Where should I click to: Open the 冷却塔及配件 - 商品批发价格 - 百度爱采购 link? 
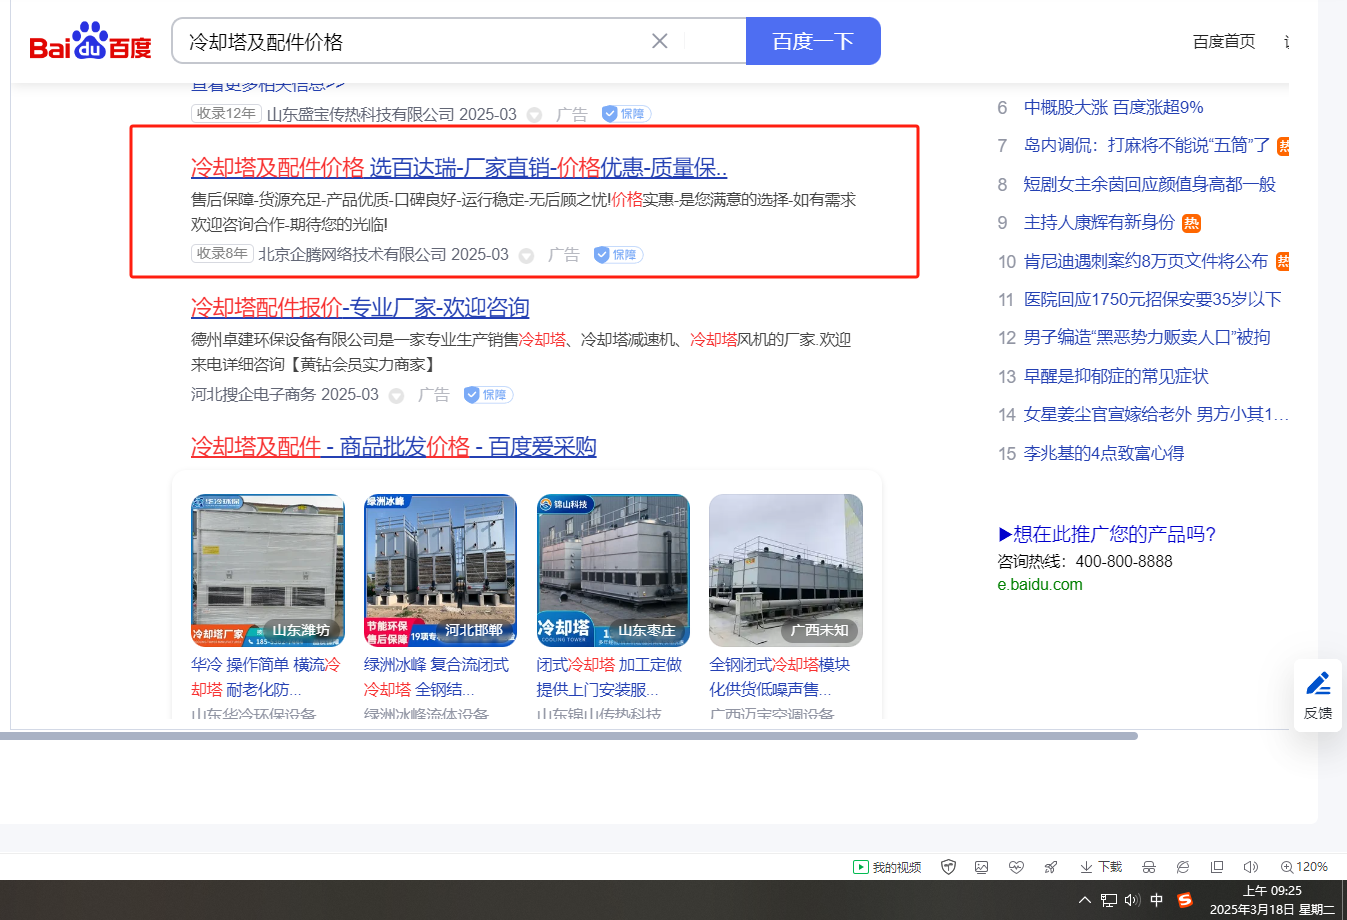tap(394, 446)
